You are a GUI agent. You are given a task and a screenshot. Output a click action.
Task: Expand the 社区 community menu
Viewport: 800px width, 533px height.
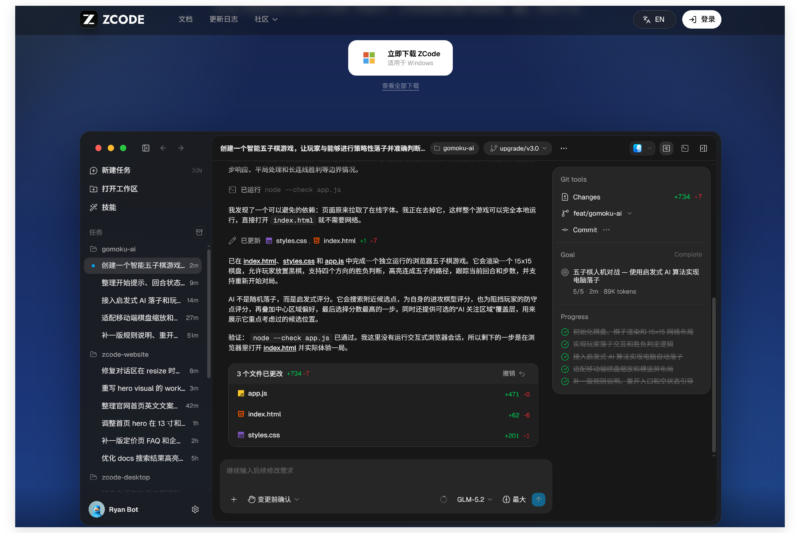[266, 19]
